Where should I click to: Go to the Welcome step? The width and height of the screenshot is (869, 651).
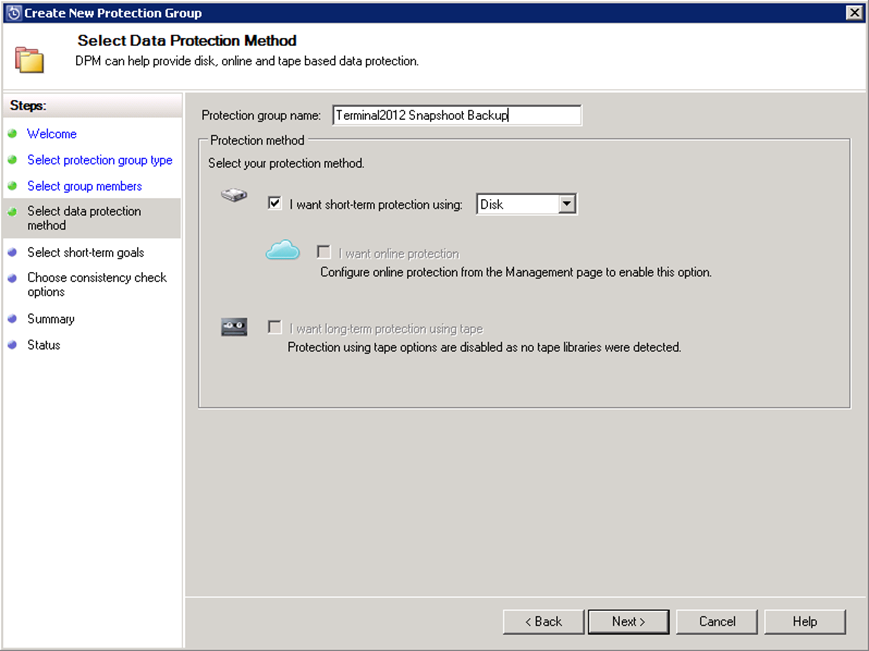point(52,134)
